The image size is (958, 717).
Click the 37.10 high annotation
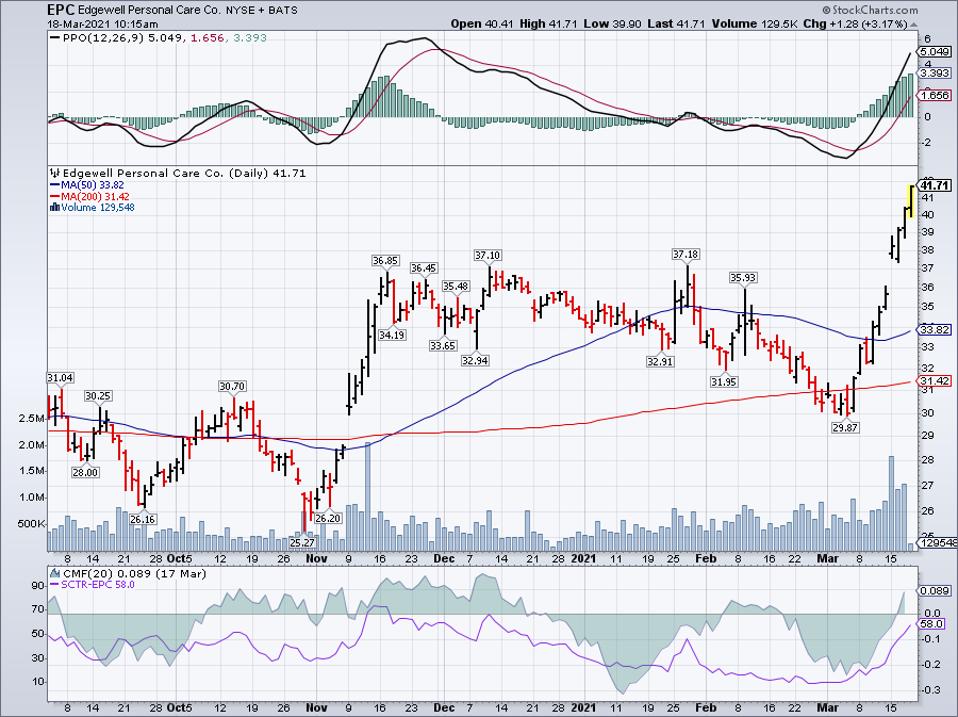click(488, 255)
